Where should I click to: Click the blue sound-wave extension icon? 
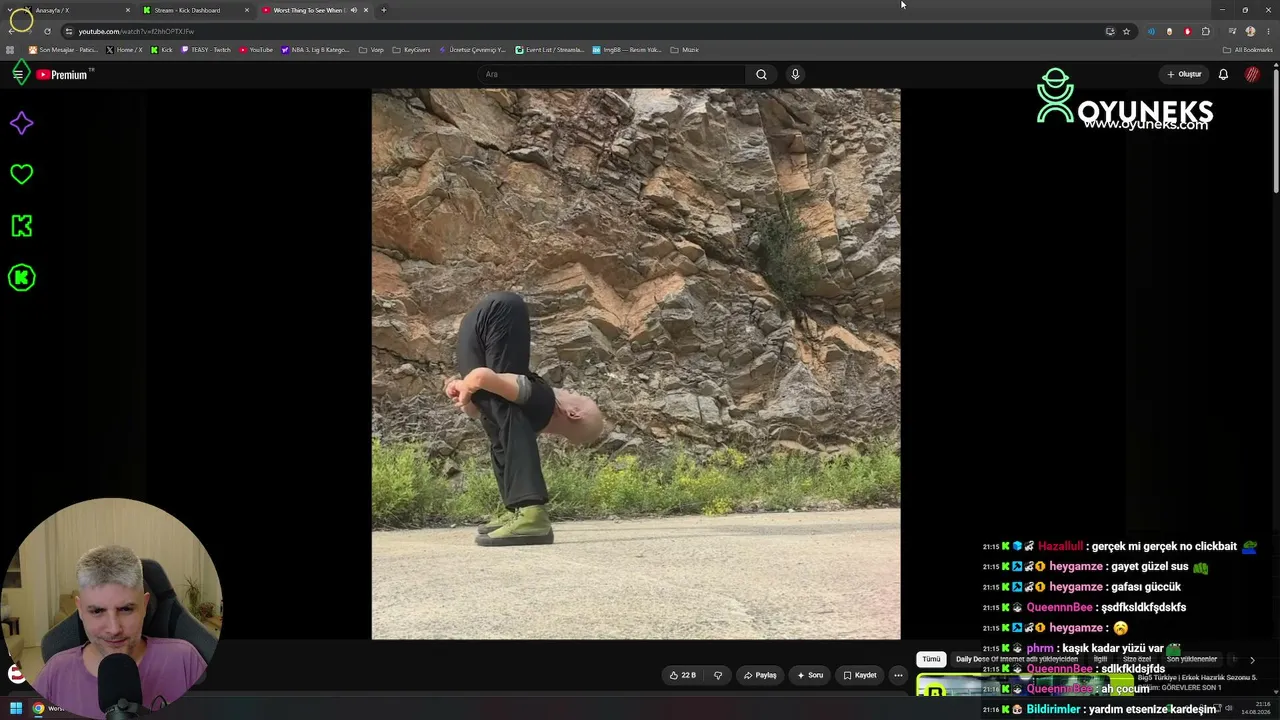click(1151, 31)
